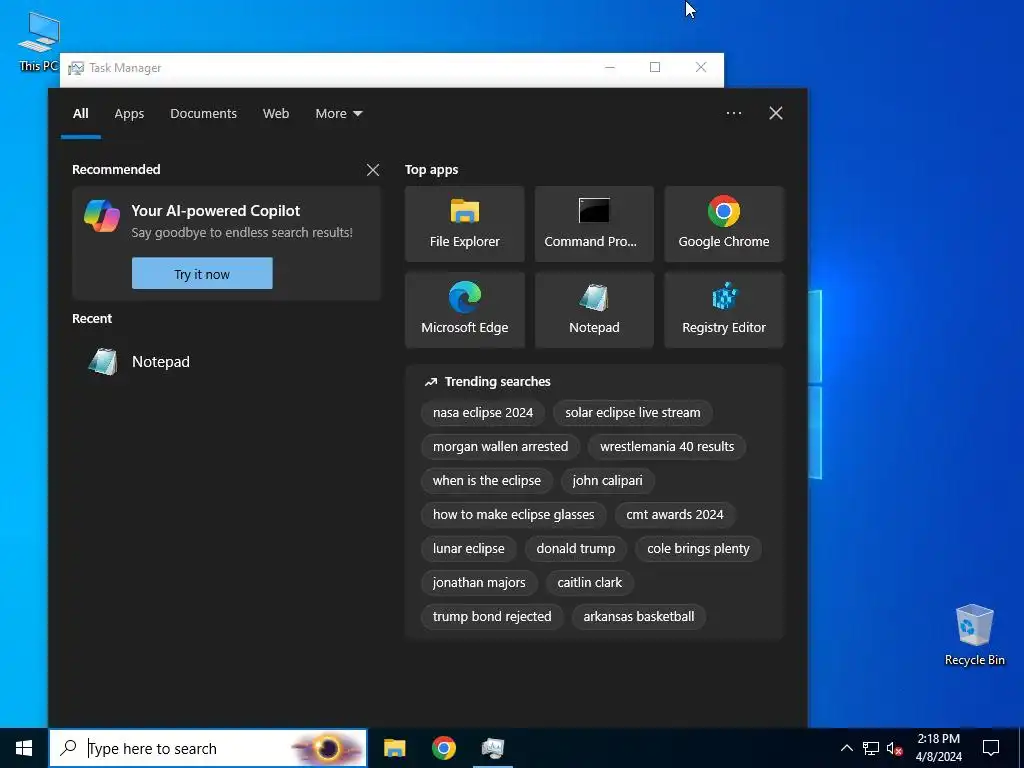Click the 'Trending searches' heading
This screenshot has width=1024, height=768.
[x=497, y=381]
